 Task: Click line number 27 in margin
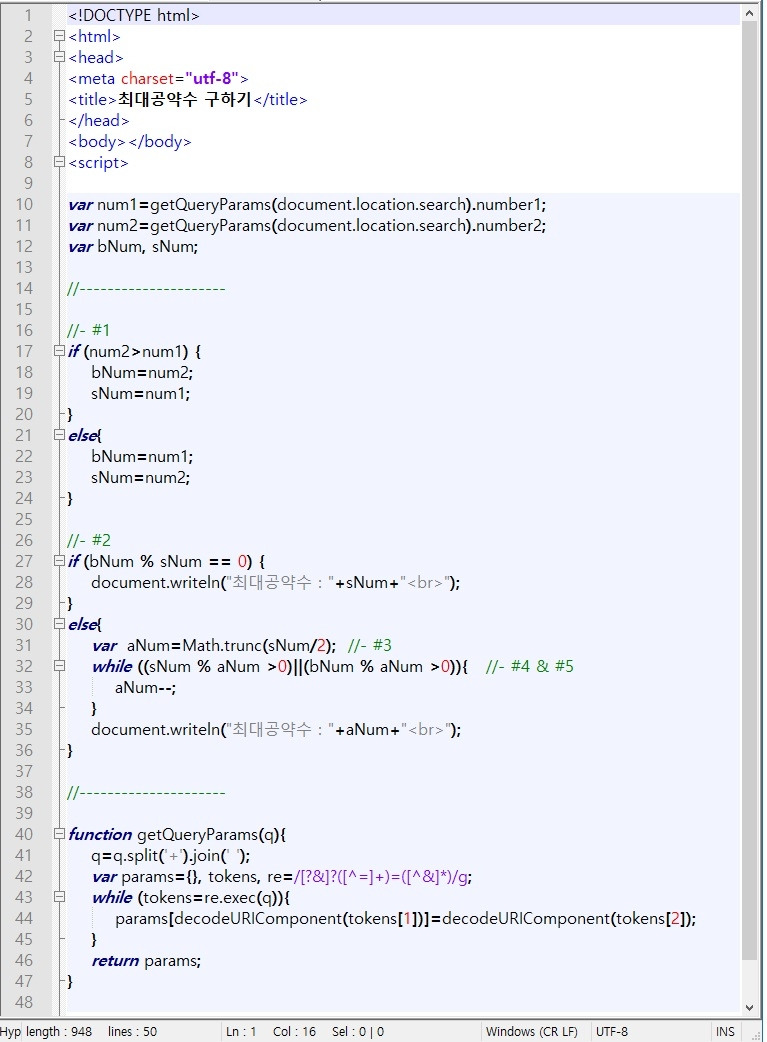[x=24, y=561]
